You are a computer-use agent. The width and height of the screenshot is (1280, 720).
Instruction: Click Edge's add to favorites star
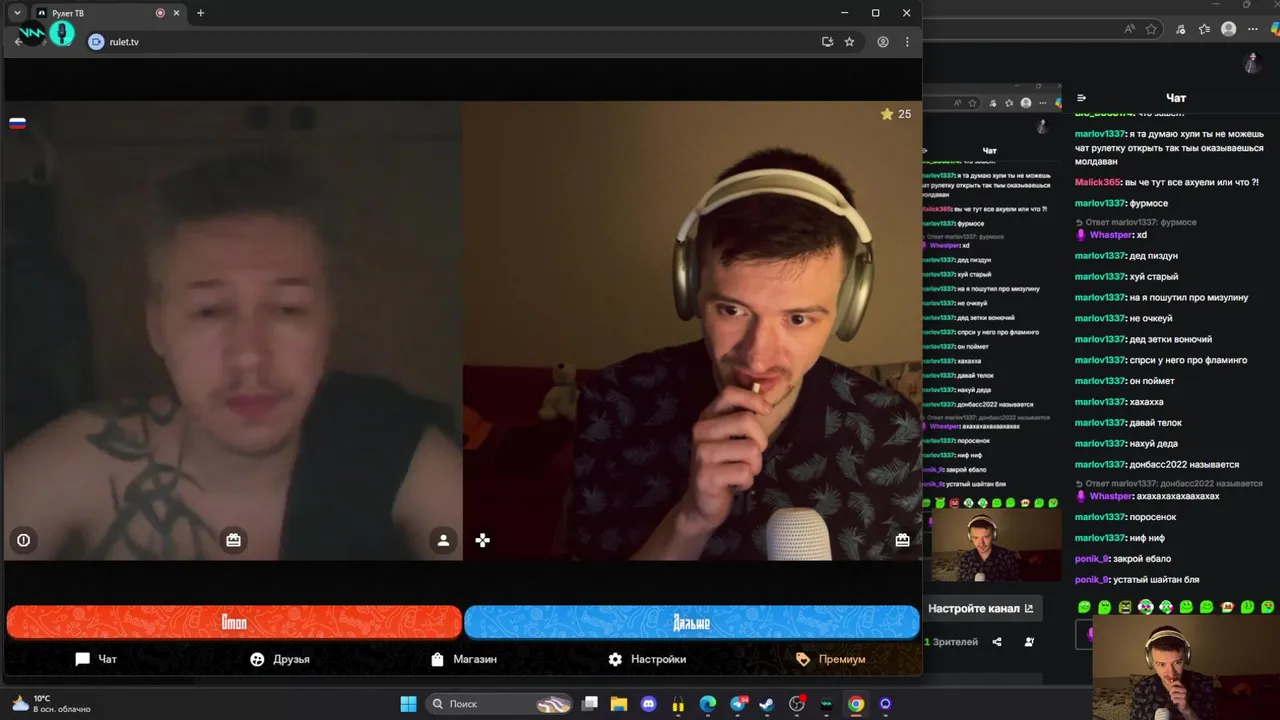pos(1151,29)
